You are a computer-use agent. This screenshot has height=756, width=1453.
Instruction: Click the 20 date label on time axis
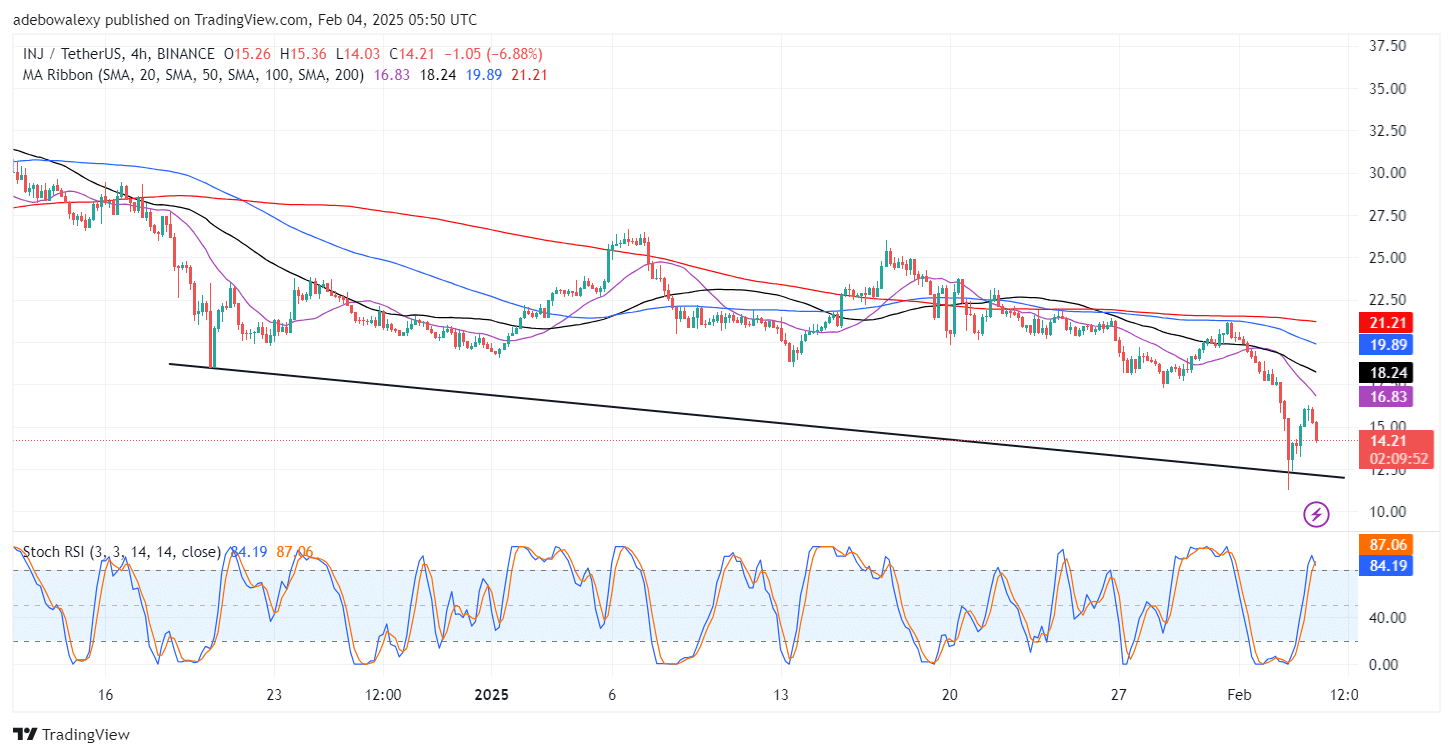tap(950, 695)
